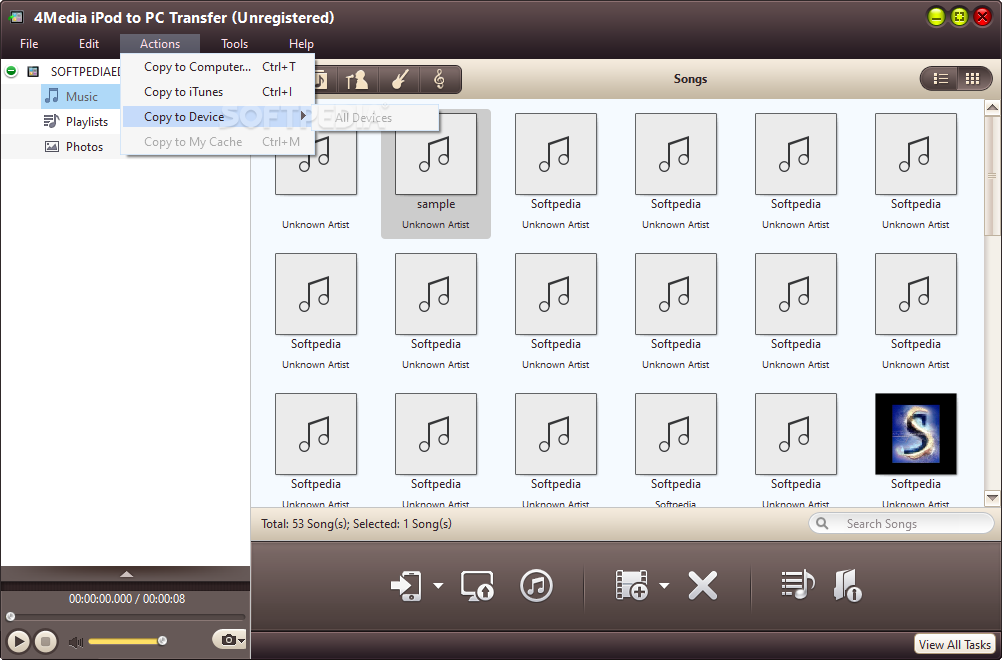Click add files film icon
Image resolution: width=1002 pixels, height=660 pixels.
pos(631,585)
